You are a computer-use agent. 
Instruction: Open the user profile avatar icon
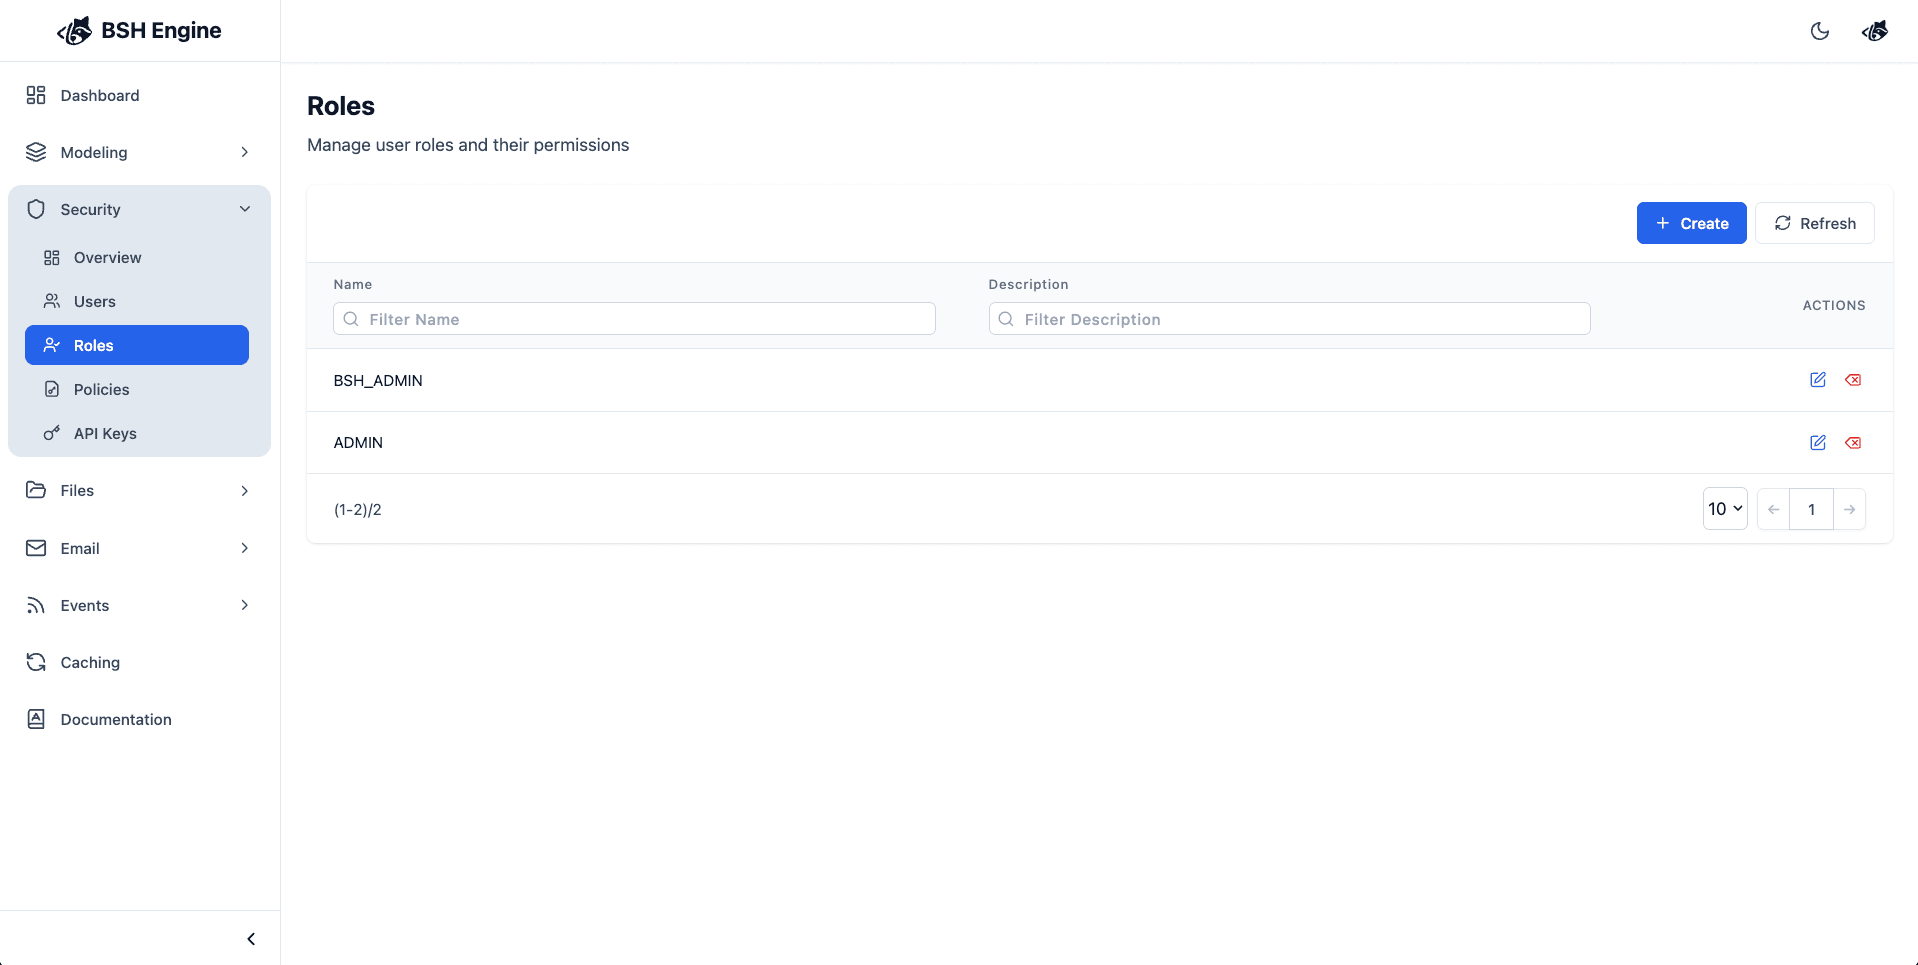[1874, 31]
